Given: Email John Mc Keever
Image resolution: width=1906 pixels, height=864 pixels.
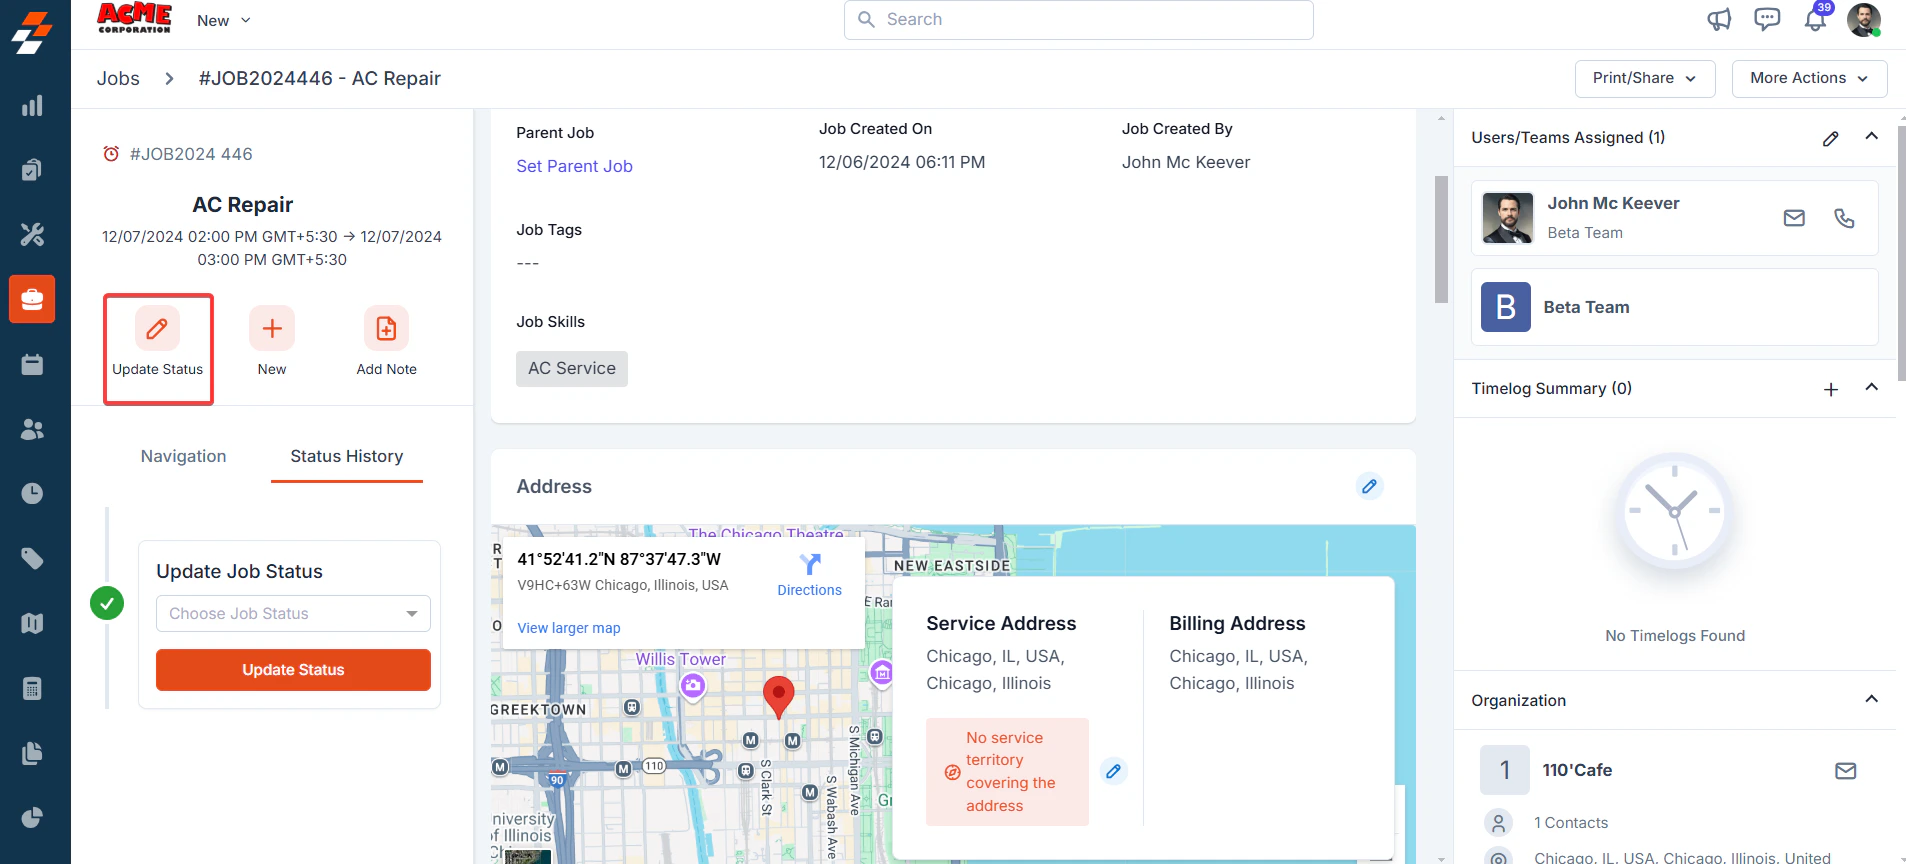Looking at the screenshot, I should click(1794, 218).
